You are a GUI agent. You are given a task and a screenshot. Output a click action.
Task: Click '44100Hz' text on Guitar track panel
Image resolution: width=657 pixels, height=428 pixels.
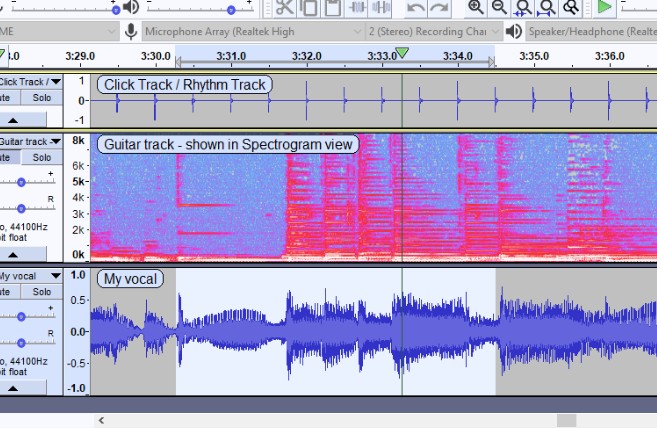click(28, 227)
